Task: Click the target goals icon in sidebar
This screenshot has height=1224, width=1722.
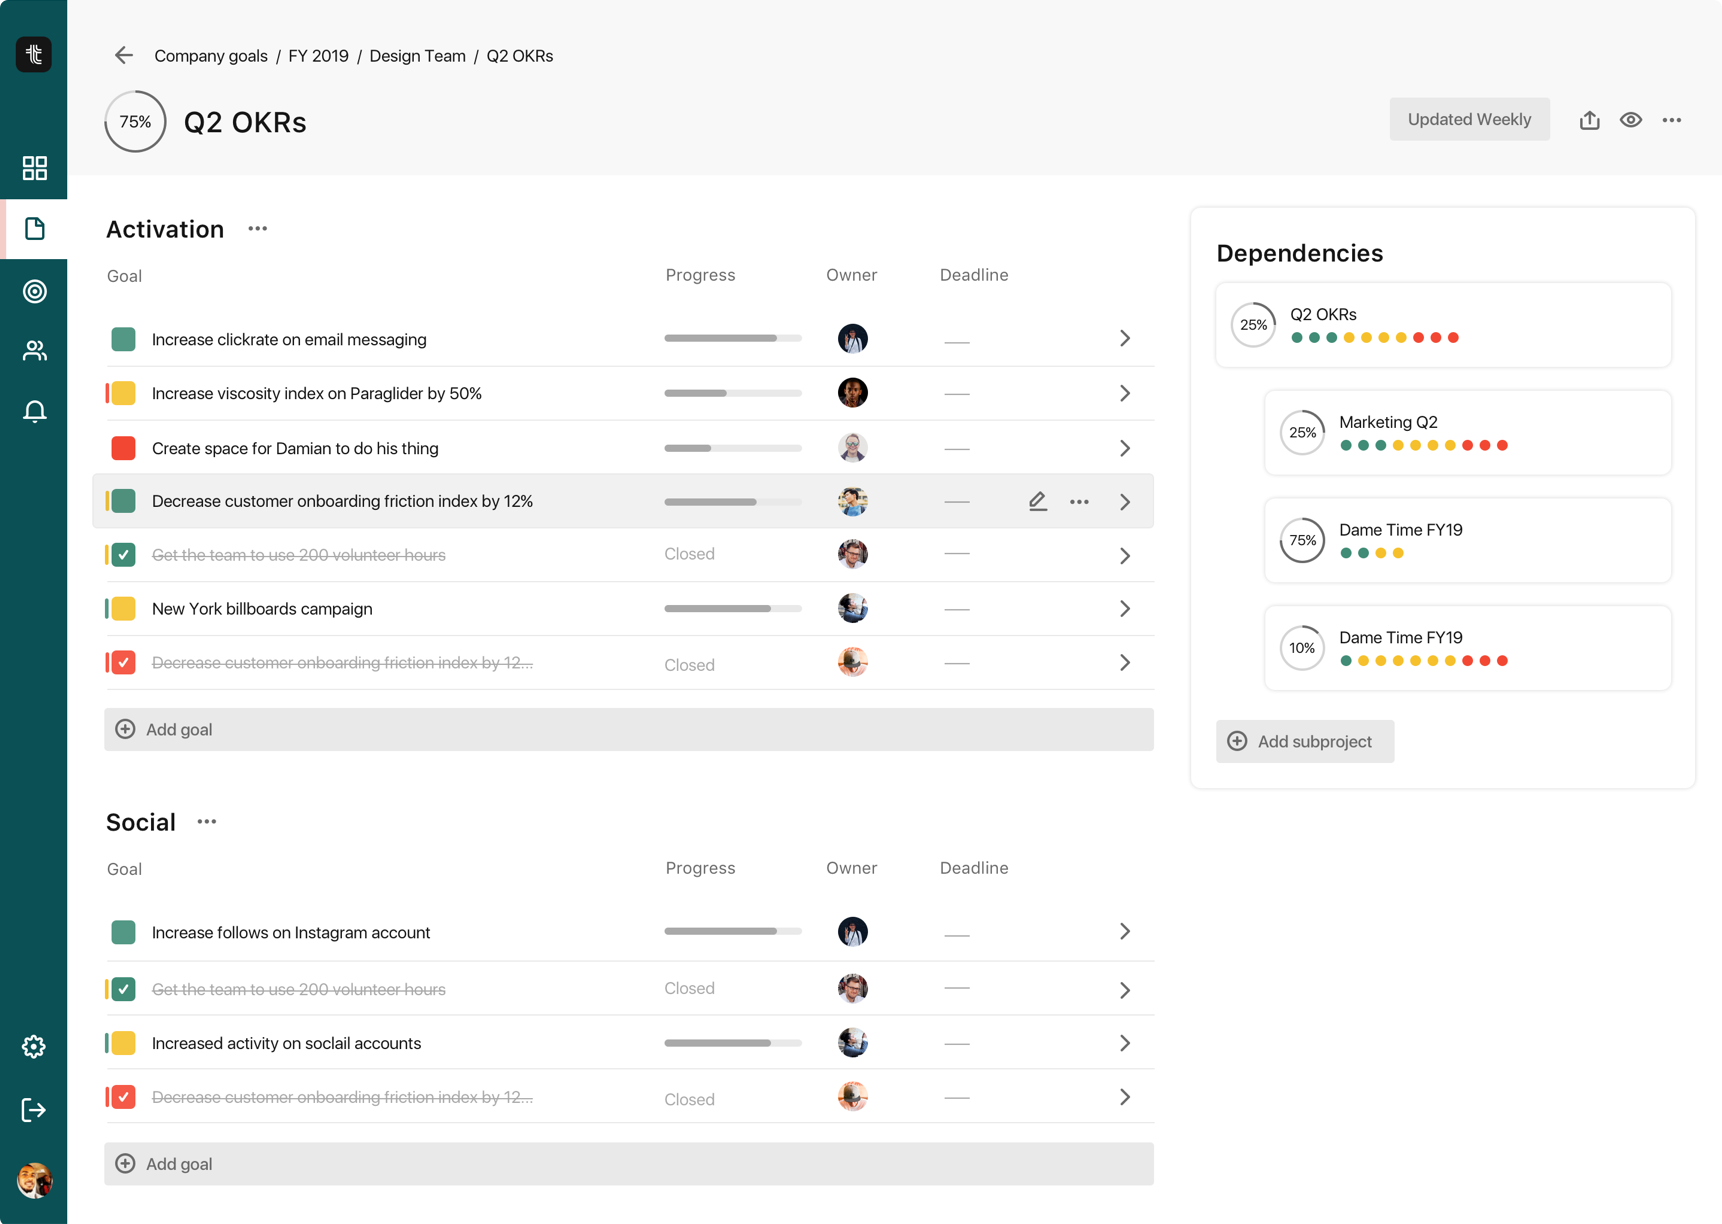Action: click(x=34, y=291)
